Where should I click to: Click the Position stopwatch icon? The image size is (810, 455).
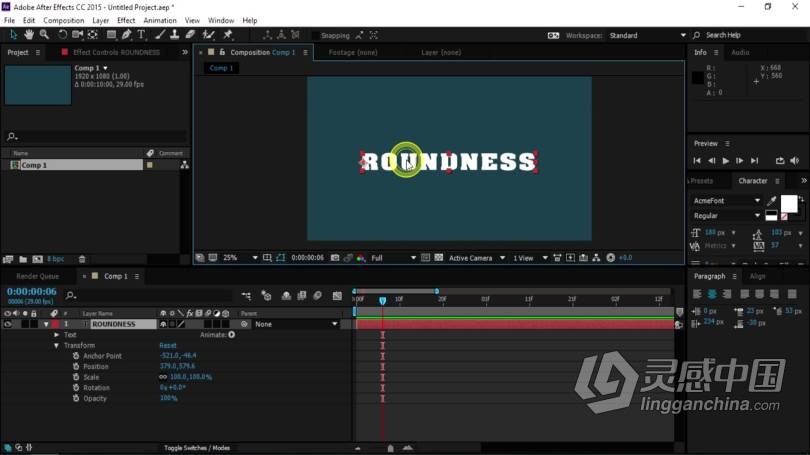tap(76, 366)
